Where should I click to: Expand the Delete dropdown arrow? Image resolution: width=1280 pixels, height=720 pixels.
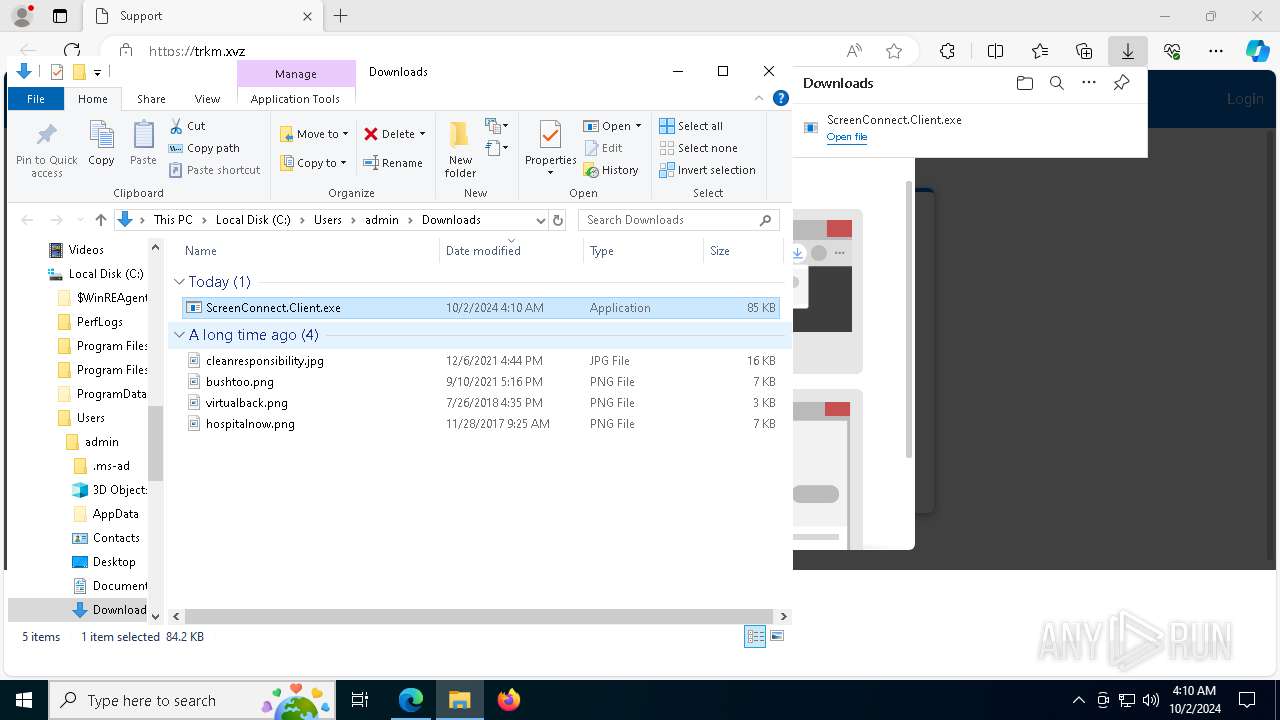click(422, 134)
